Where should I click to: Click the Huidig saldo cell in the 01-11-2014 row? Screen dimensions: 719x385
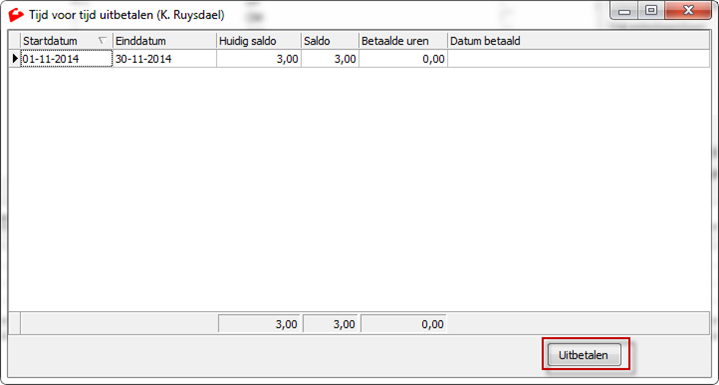pyautogui.click(x=258, y=59)
